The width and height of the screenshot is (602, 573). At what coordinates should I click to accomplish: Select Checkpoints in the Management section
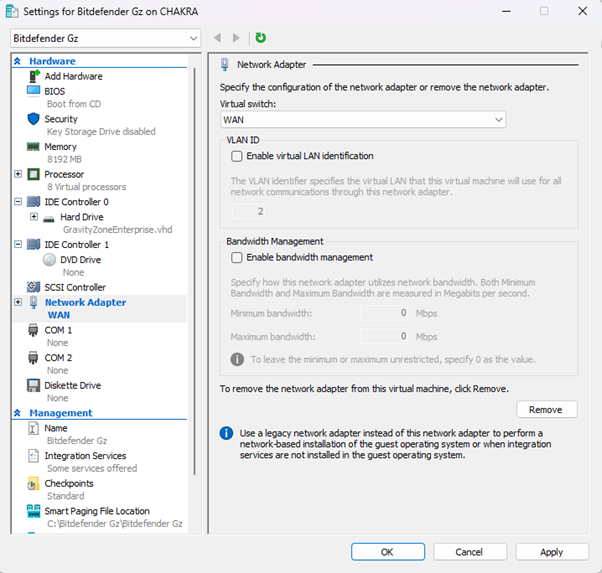[68, 483]
